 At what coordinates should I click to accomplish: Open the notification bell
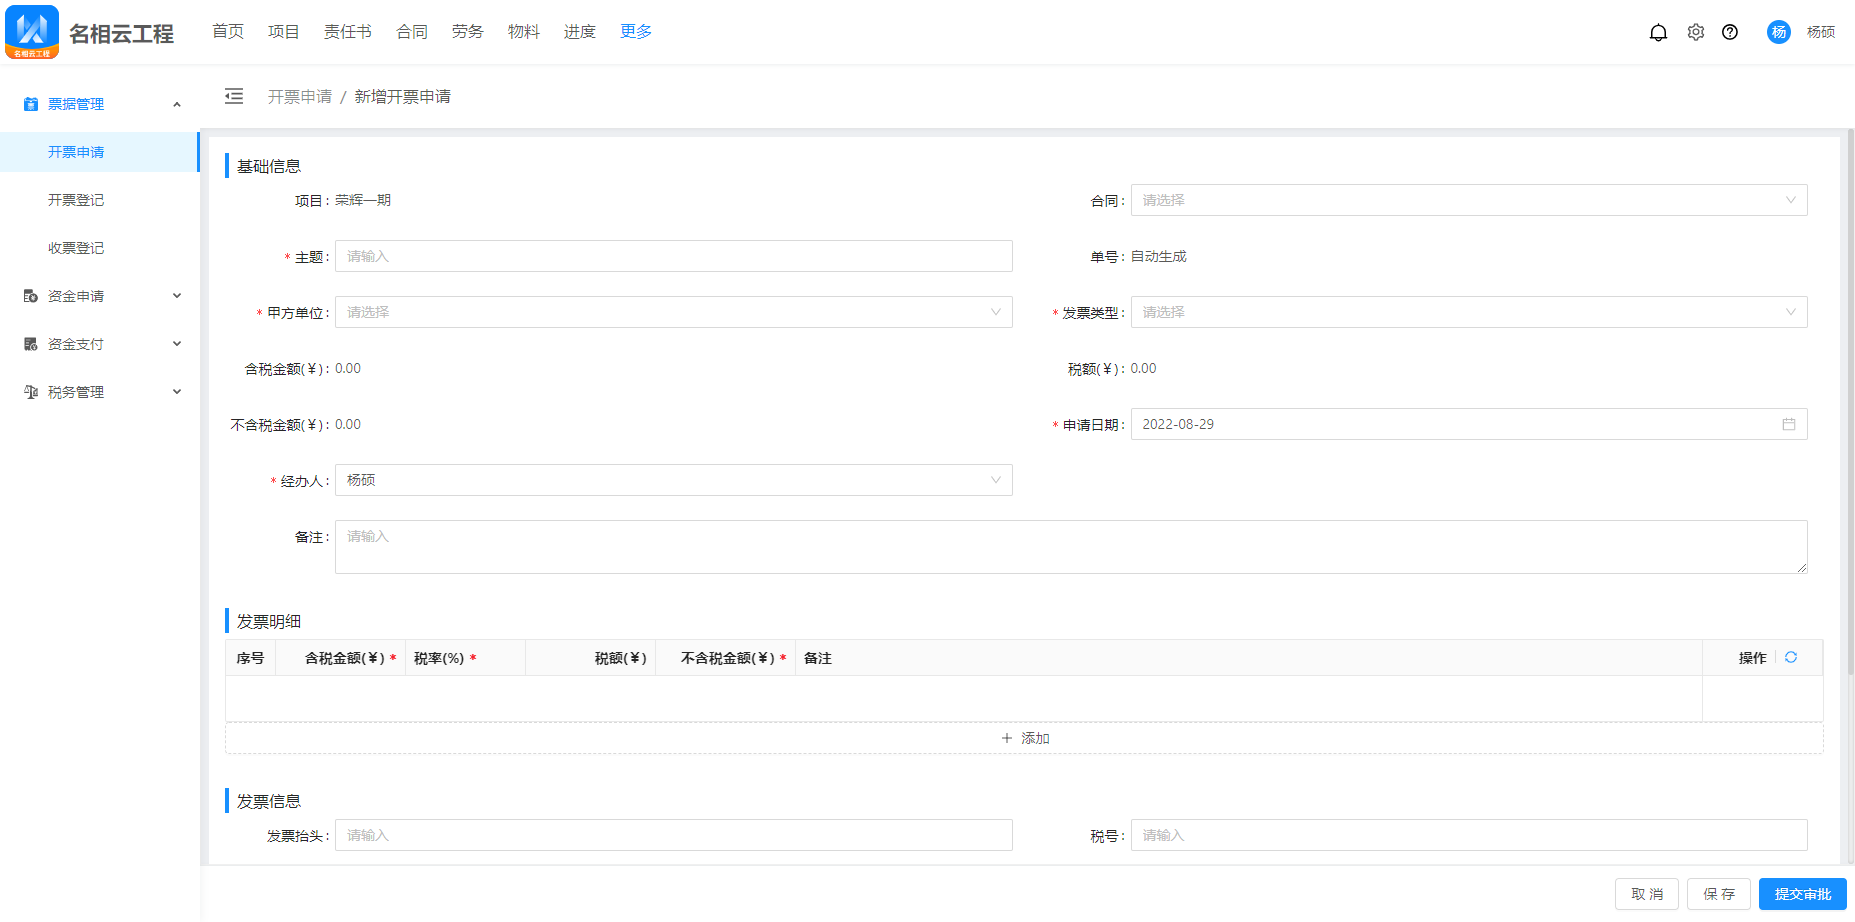(1658, 32)
